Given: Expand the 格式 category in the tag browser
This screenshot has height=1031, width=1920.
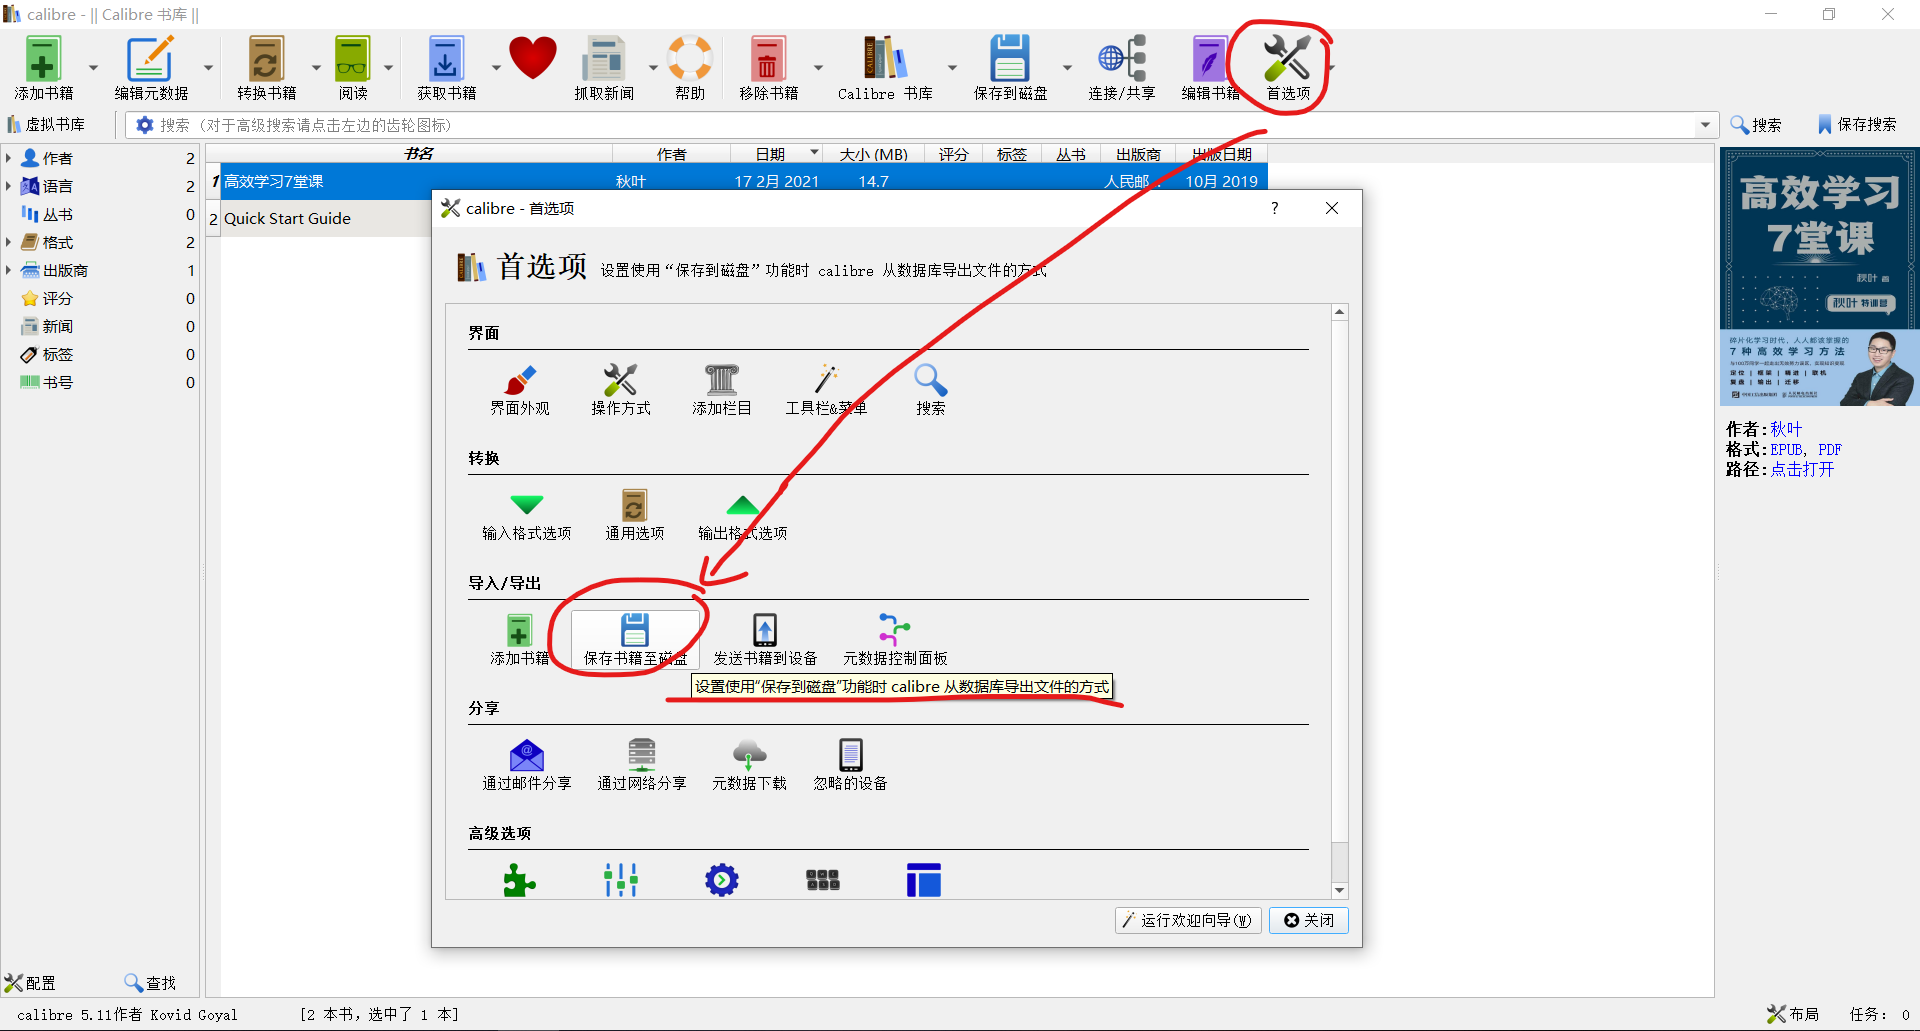Looking at the screenshot, I should tap(10, 242).
